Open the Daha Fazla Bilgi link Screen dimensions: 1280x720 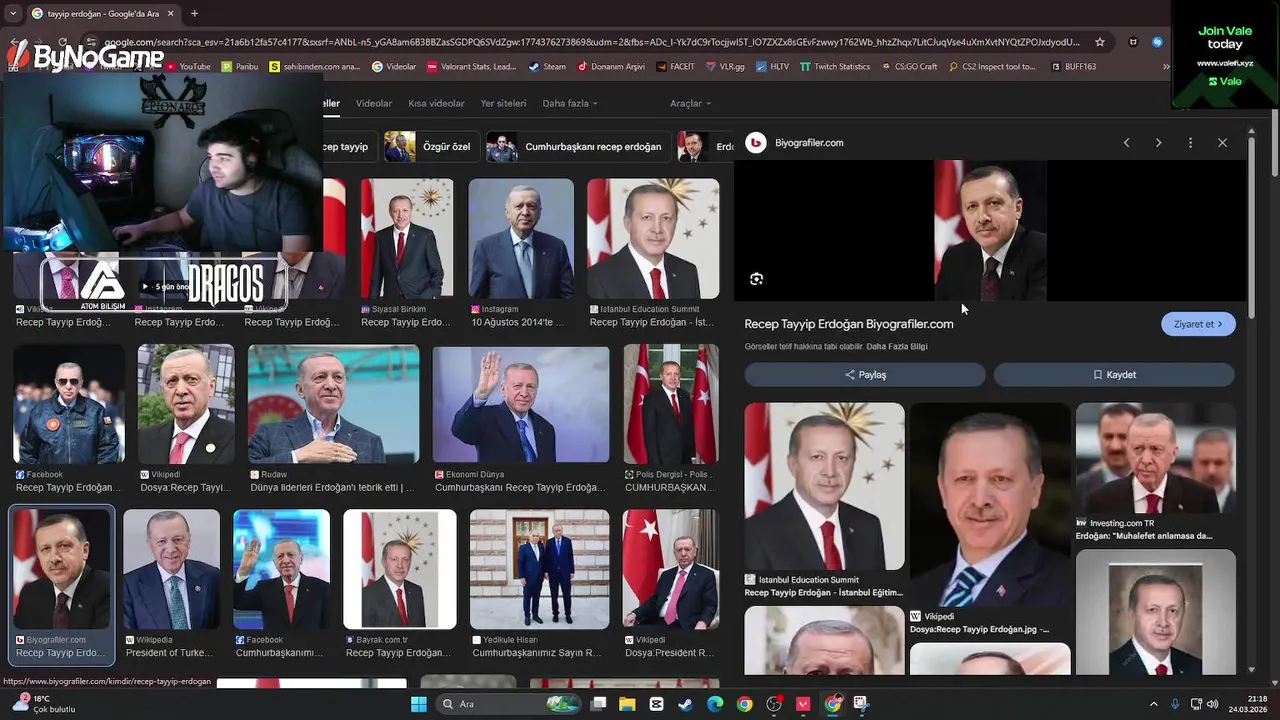(x=897, y=346)
